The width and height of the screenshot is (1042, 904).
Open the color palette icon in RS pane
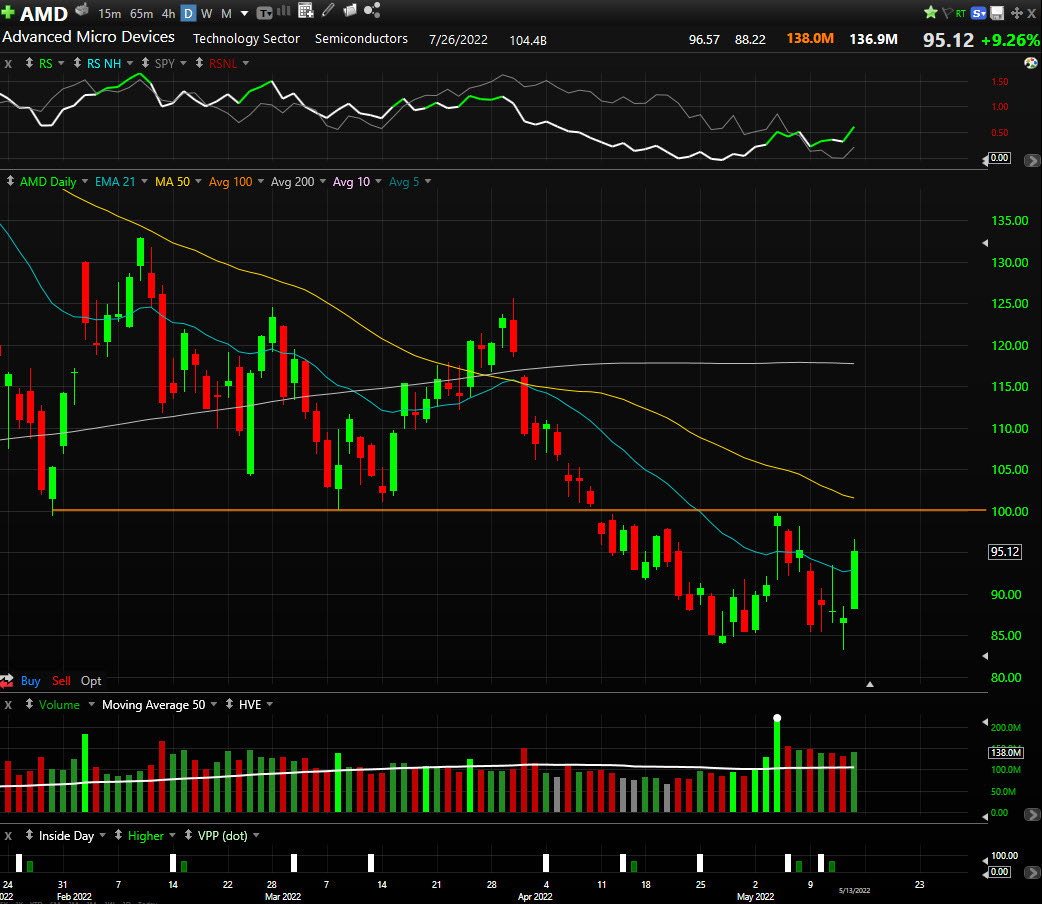point(1031,63)
